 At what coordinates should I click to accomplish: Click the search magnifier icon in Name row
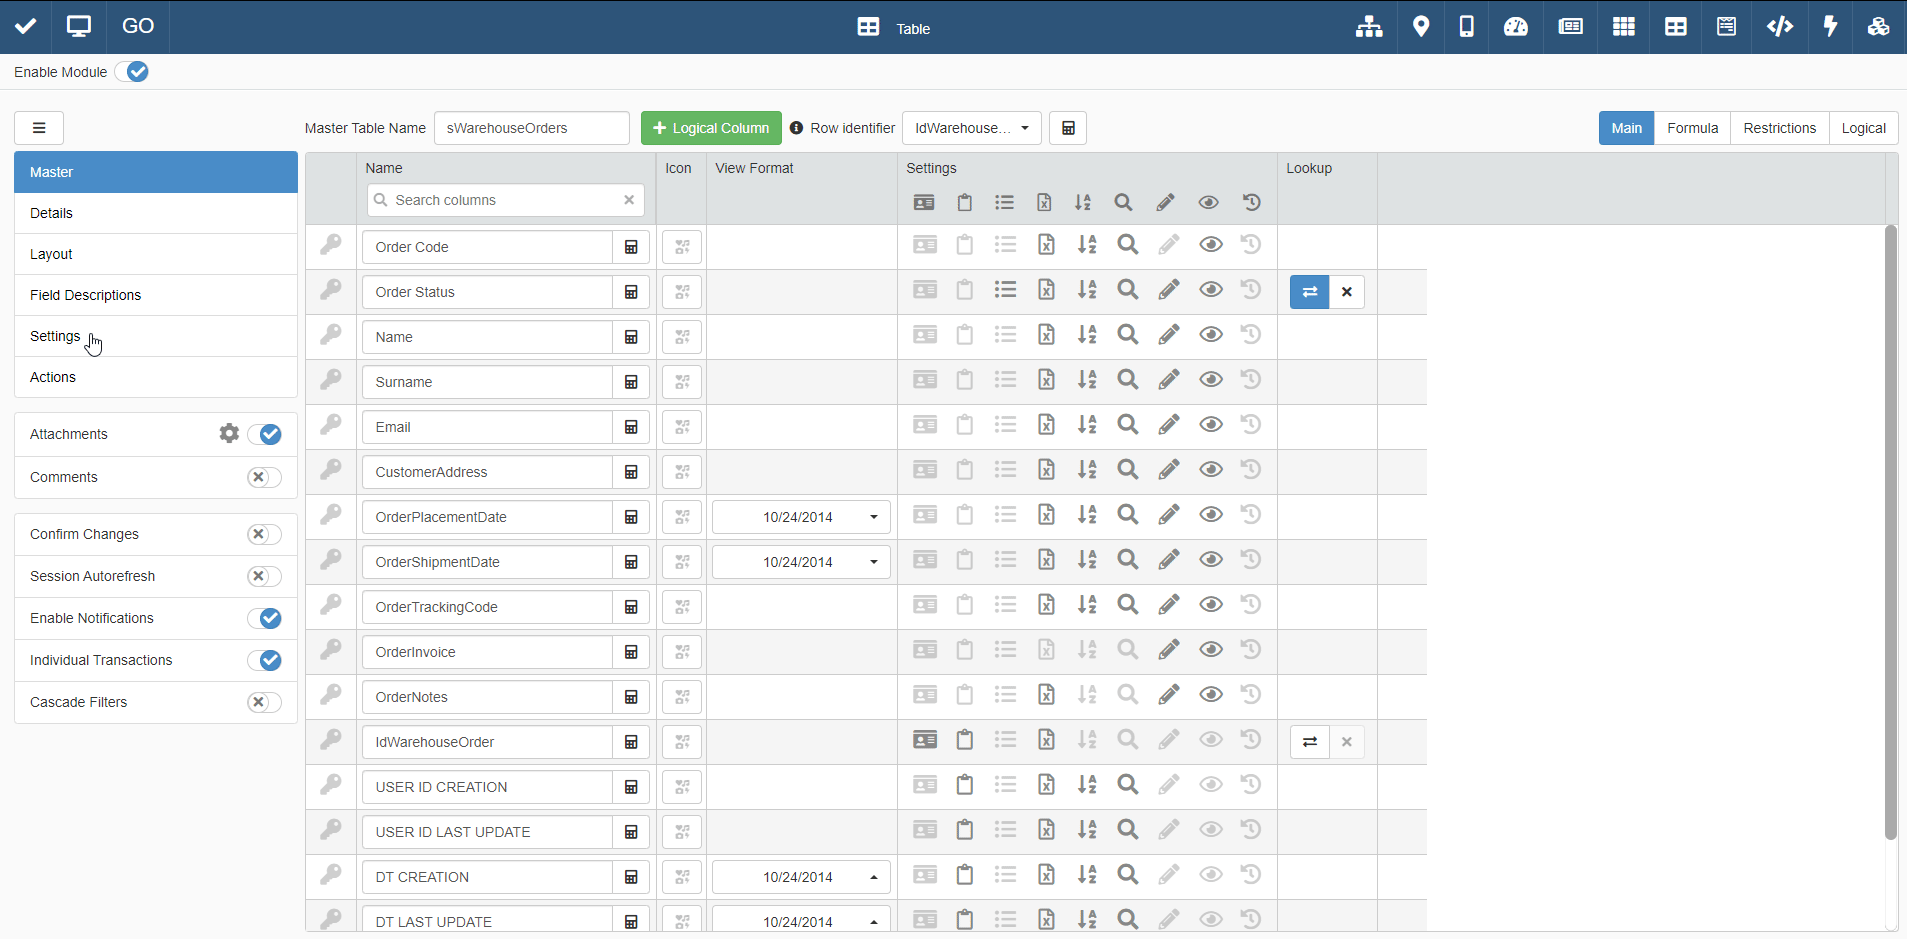pyautogui.click(x=1127, y=335)
